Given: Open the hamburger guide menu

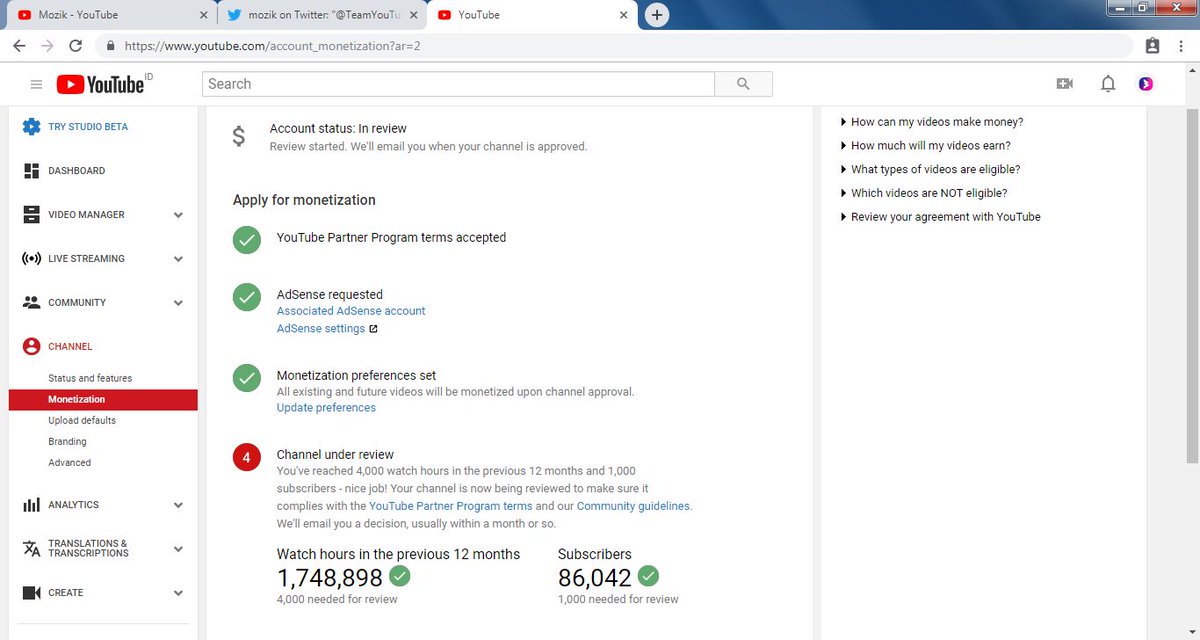Looking at the screenshot, I should [x=37, y=85].
